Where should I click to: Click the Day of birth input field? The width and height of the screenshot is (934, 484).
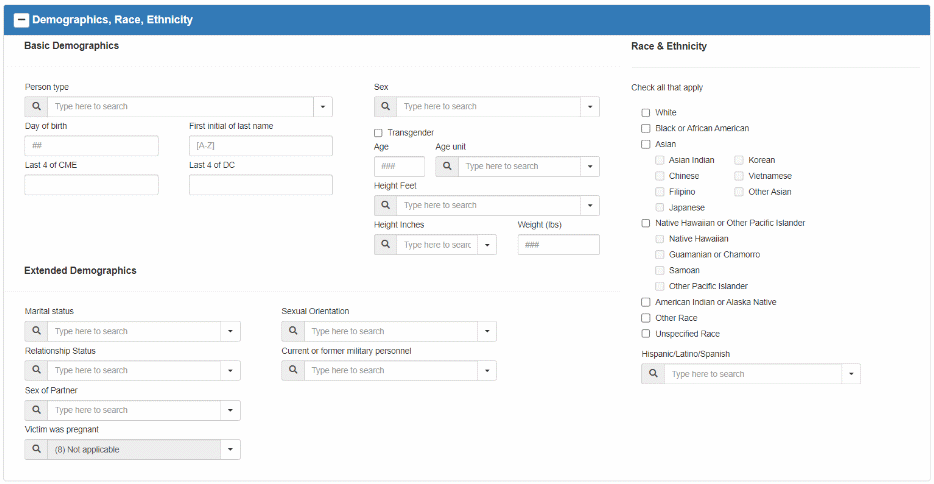91,146
